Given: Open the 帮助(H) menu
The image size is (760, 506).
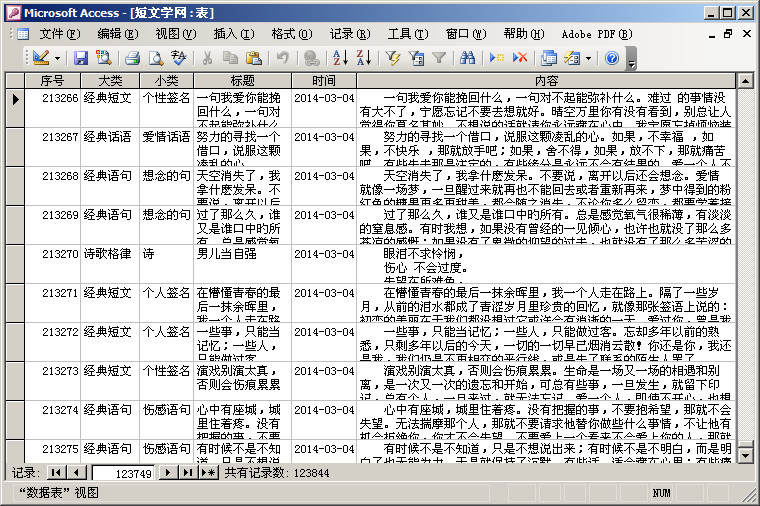Looking at the screenshot, I should click(524, 34).
